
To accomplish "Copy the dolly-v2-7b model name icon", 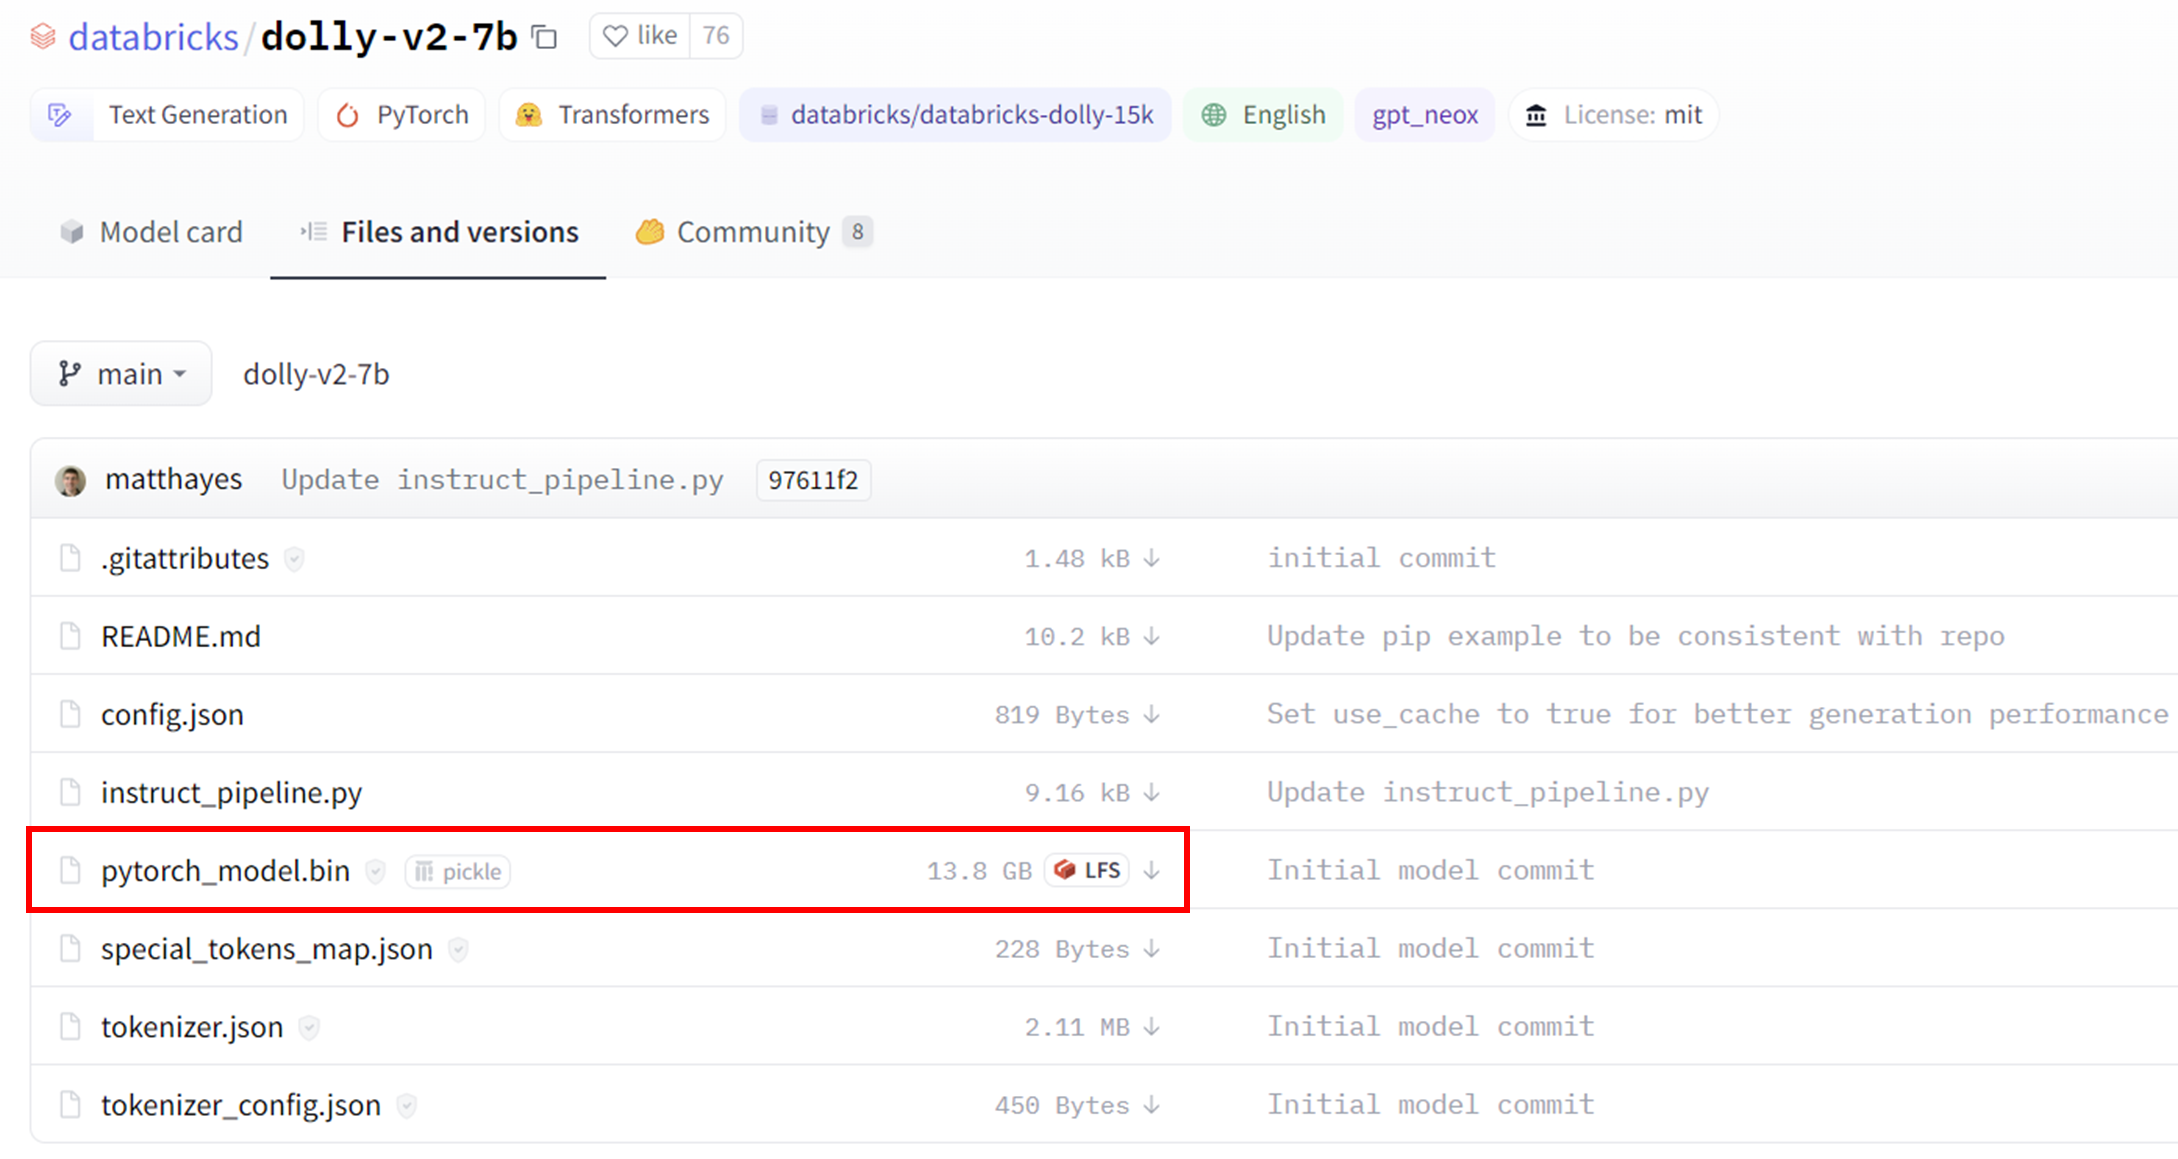I will [x=545, y=38].
